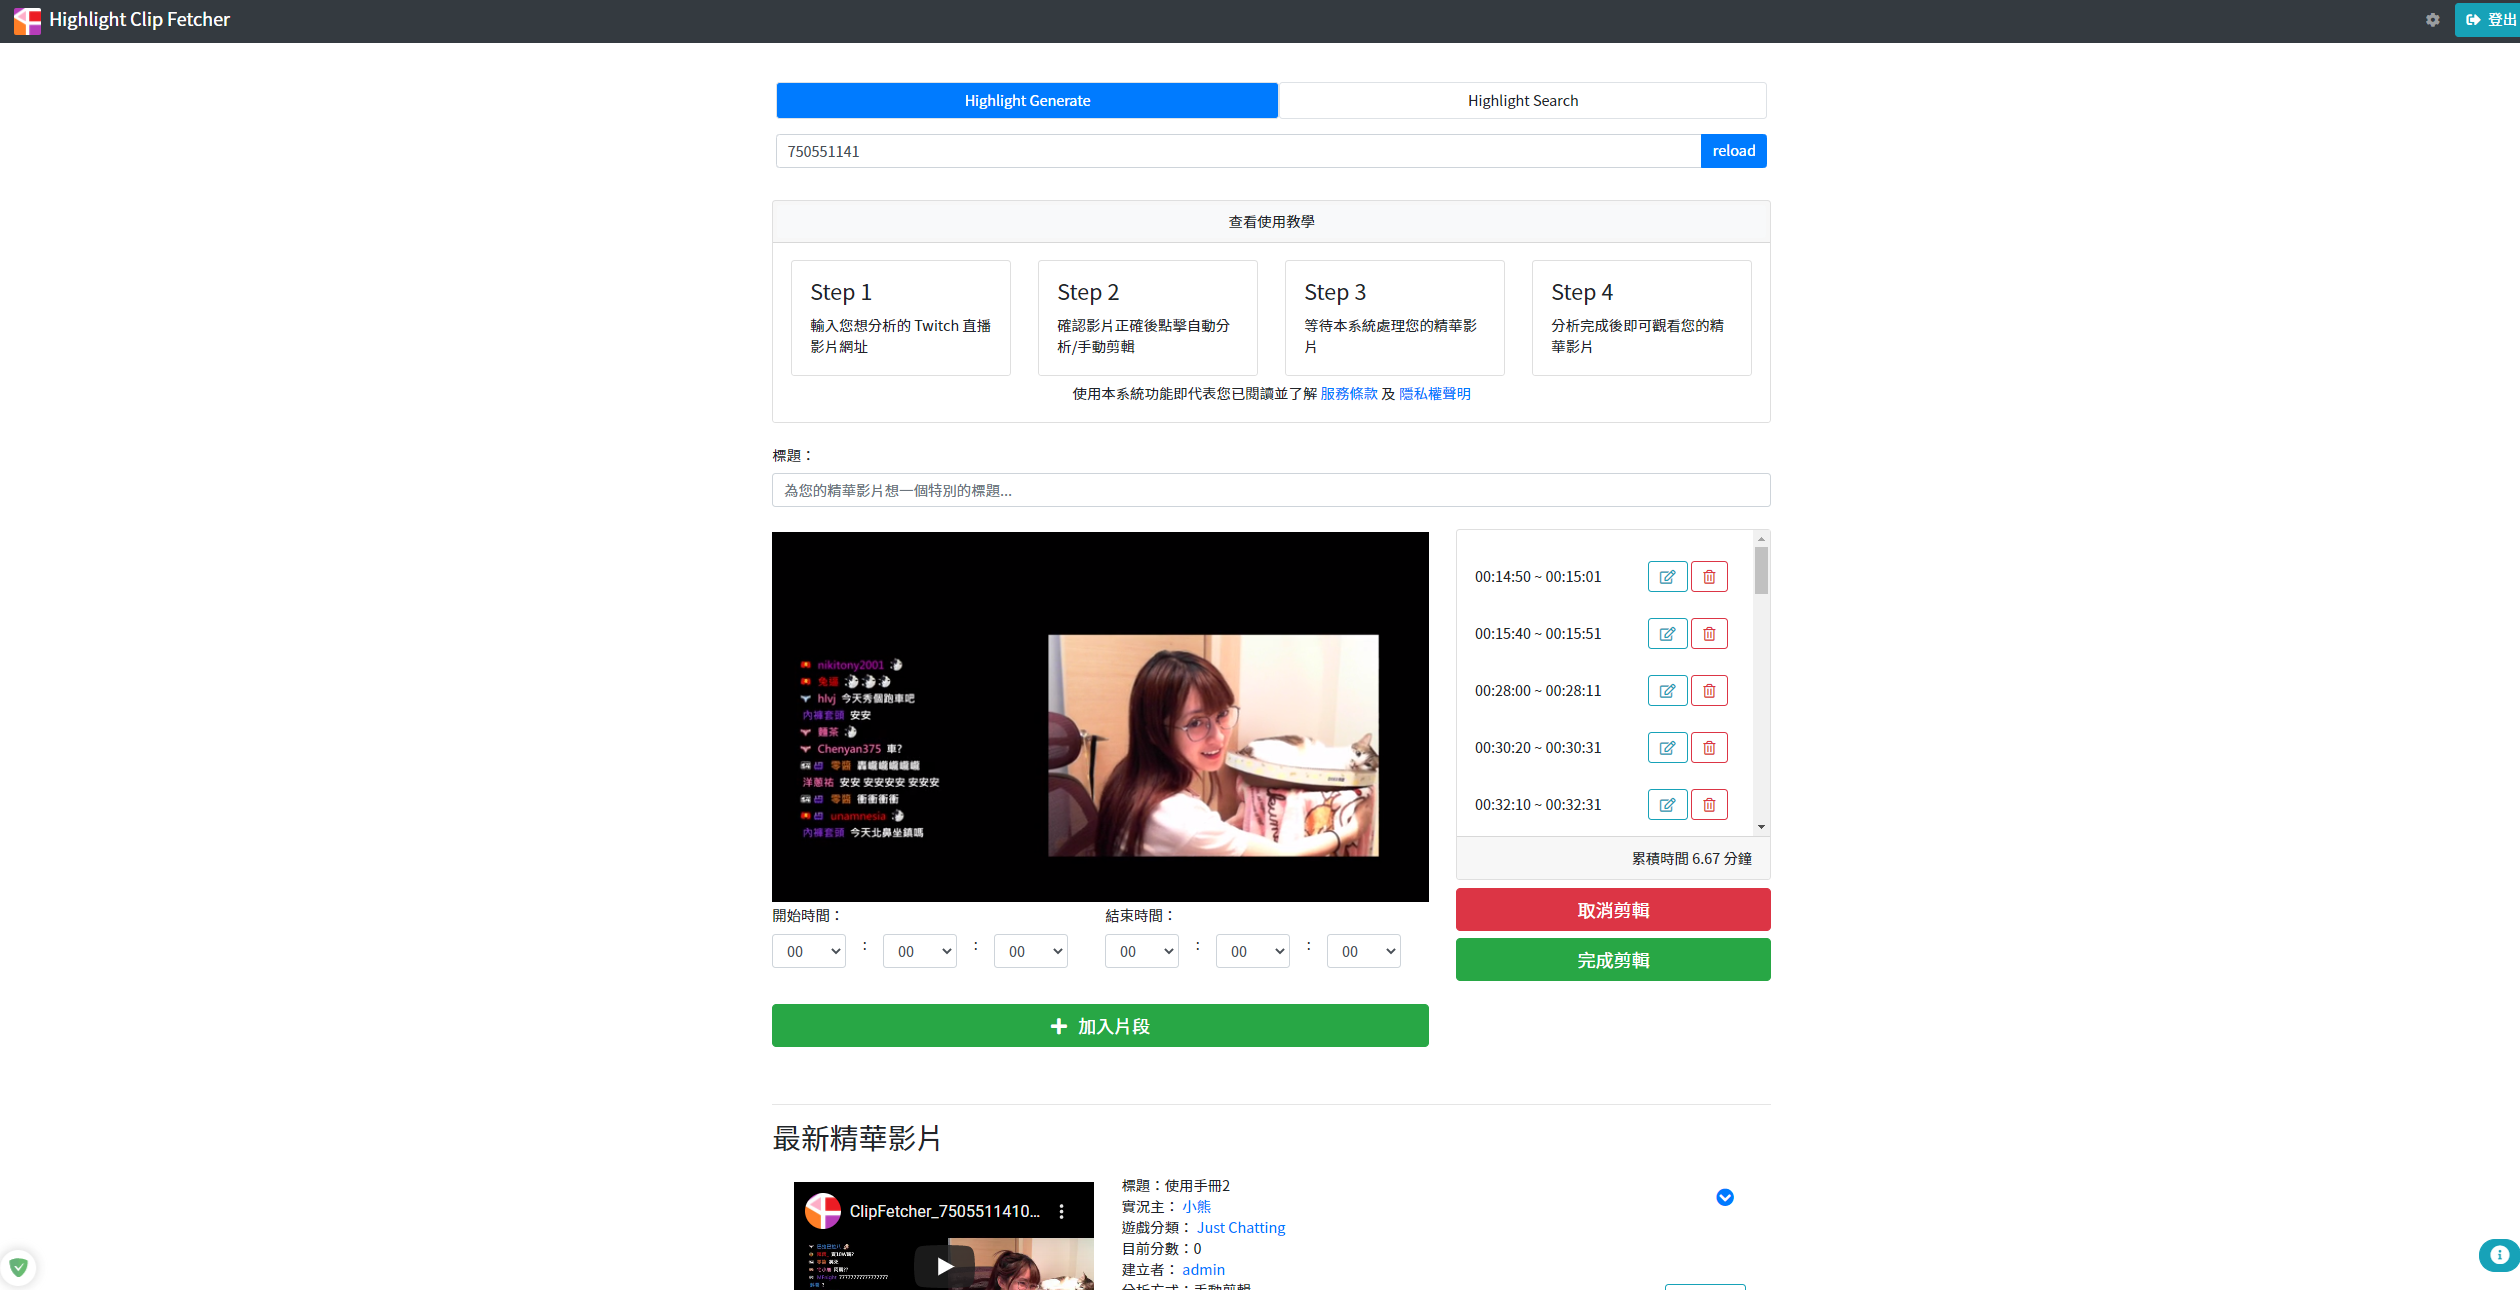The image size is (2520, 1290).
Task: Focus the highlight title input field
Action: tap(1270, 490)
